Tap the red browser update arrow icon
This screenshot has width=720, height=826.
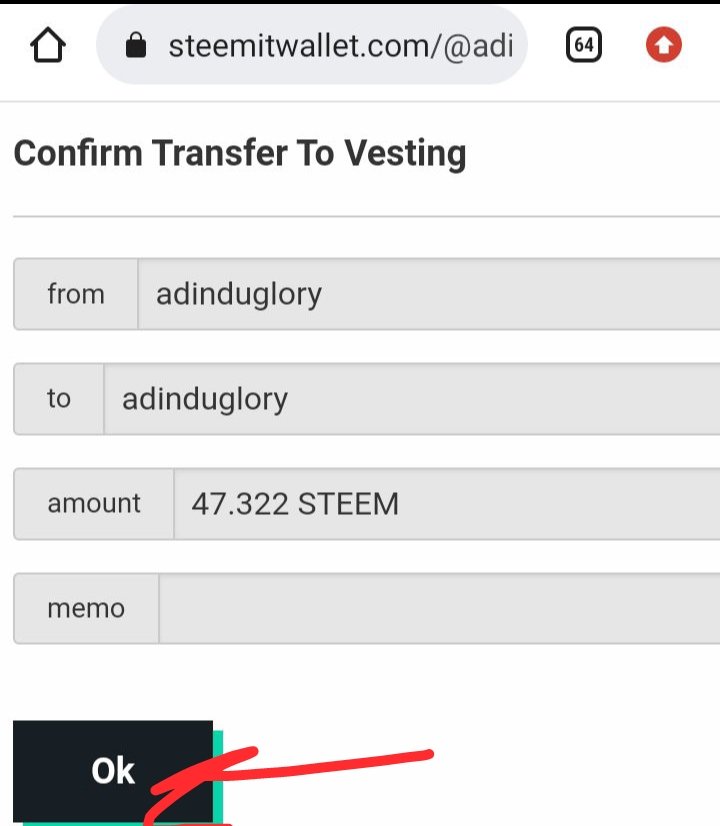[x=664, y=45]
